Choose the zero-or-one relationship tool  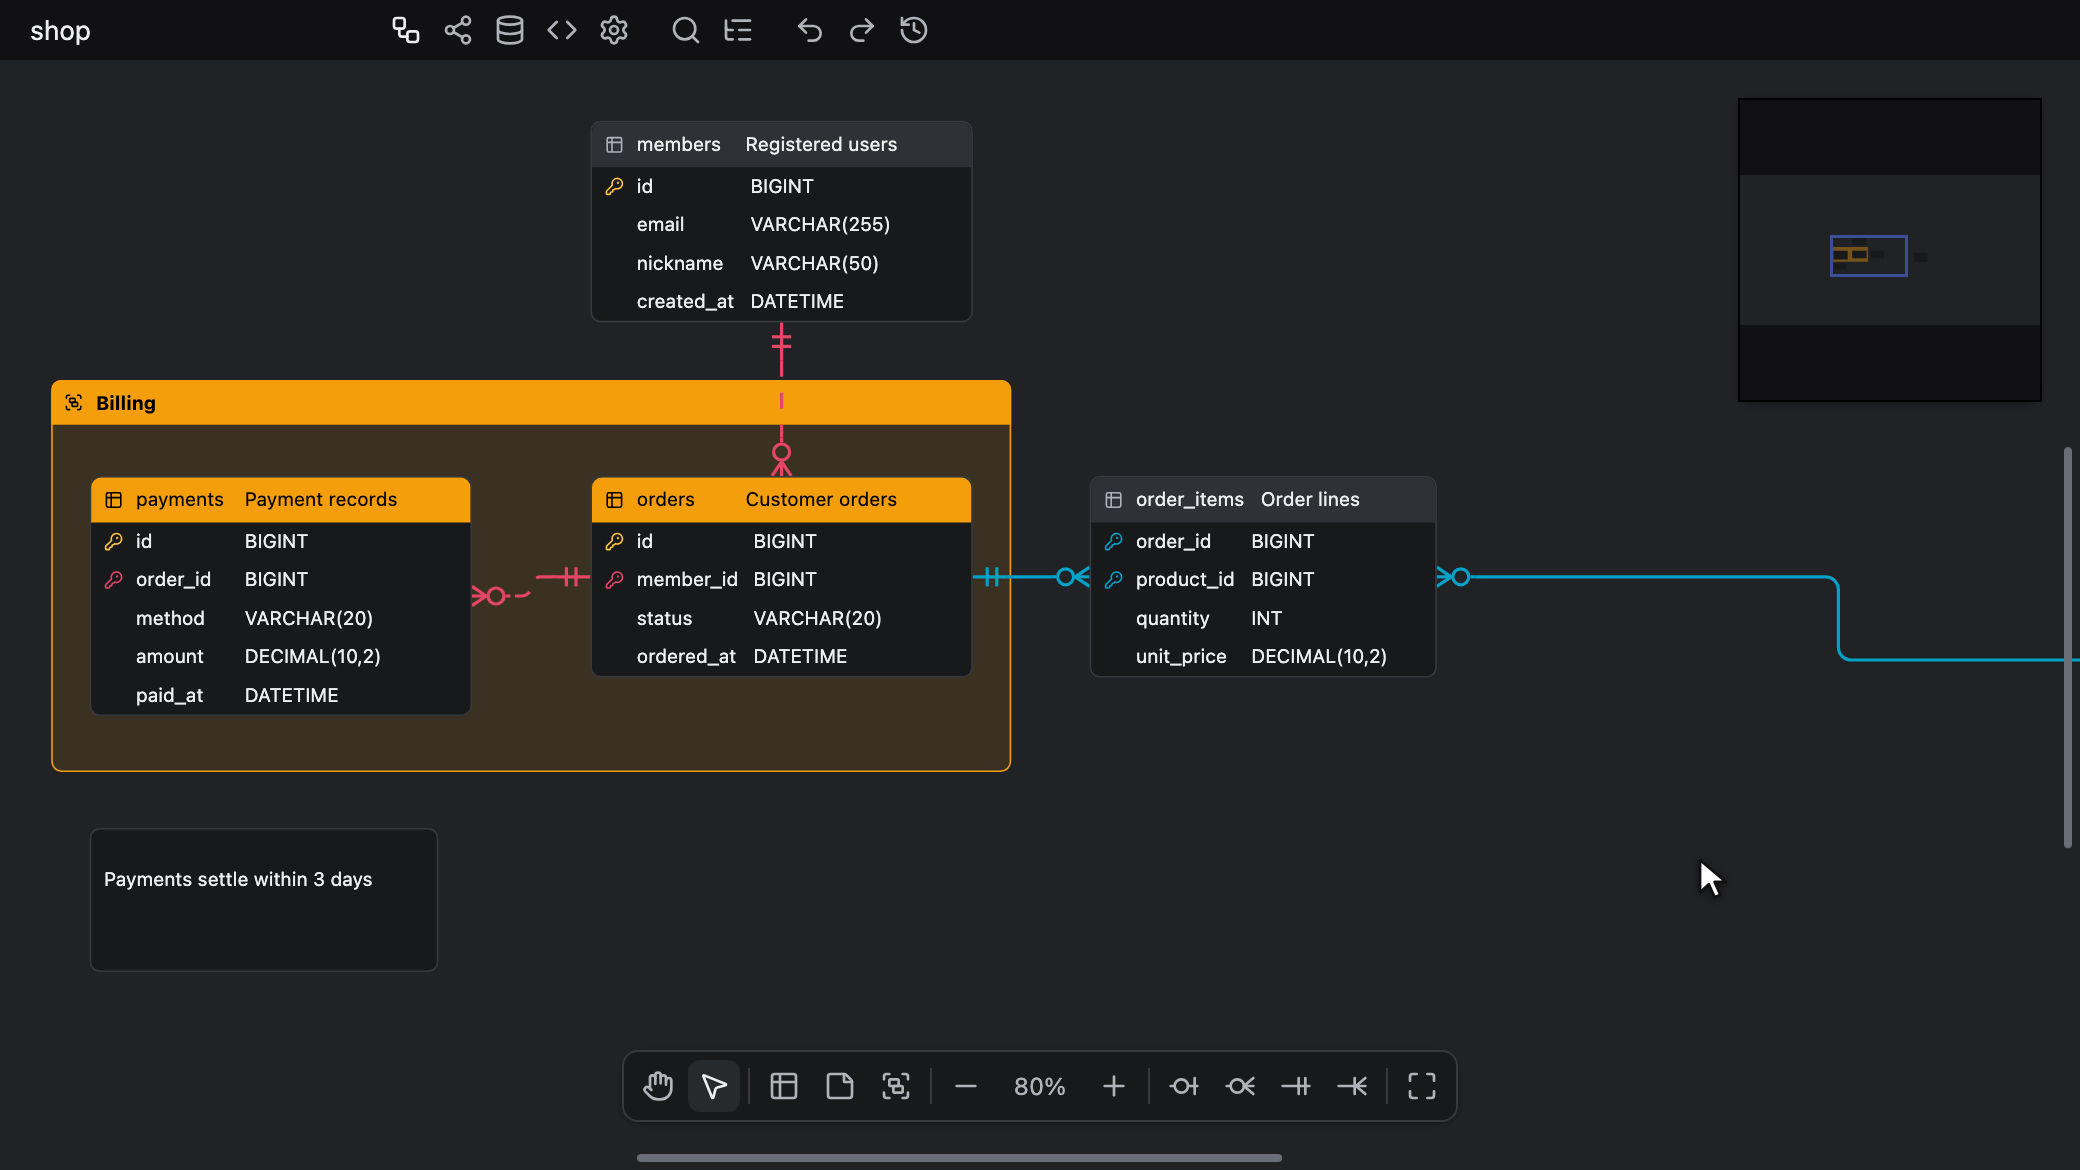tap(1184, 1086)
